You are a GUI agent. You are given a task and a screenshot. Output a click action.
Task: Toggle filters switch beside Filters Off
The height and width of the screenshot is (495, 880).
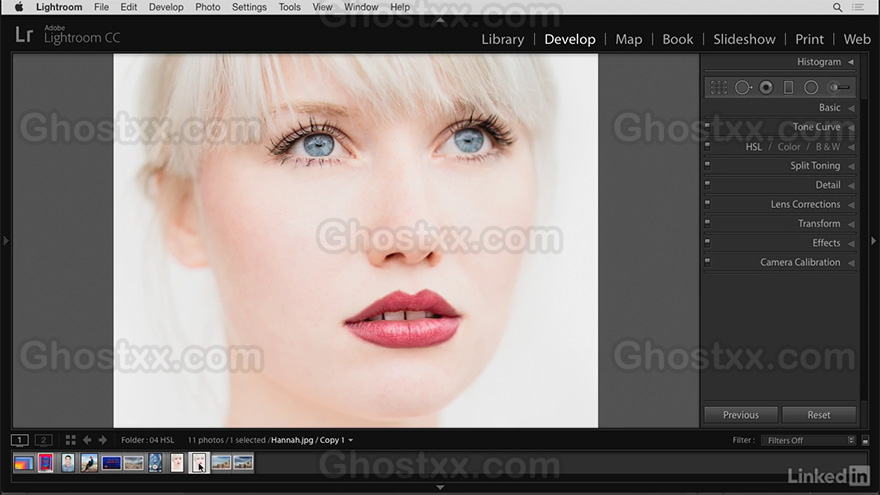pos(865,441)
